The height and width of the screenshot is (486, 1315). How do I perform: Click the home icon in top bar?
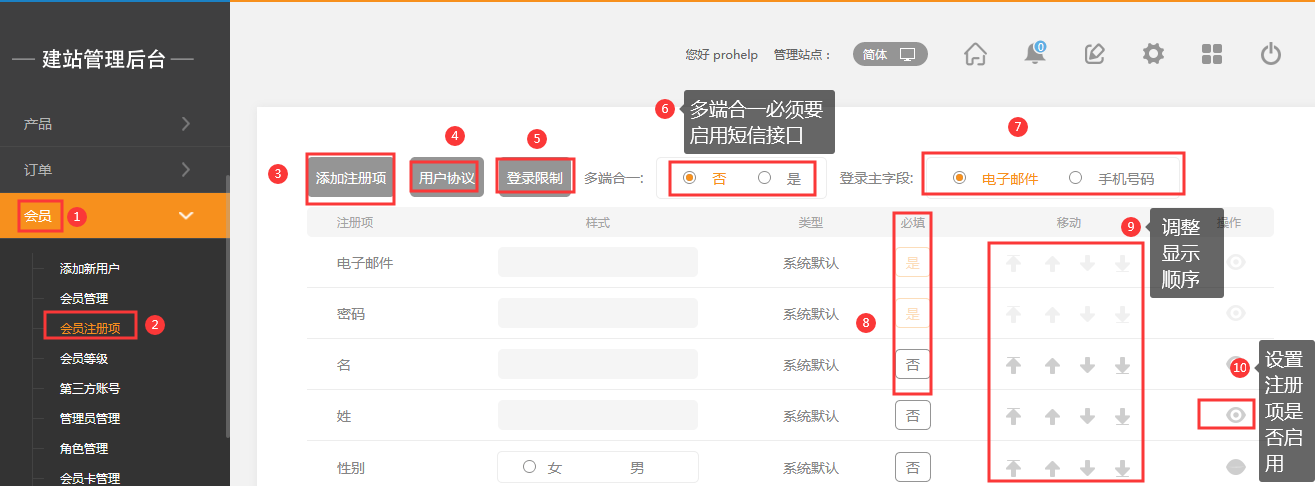975,54
